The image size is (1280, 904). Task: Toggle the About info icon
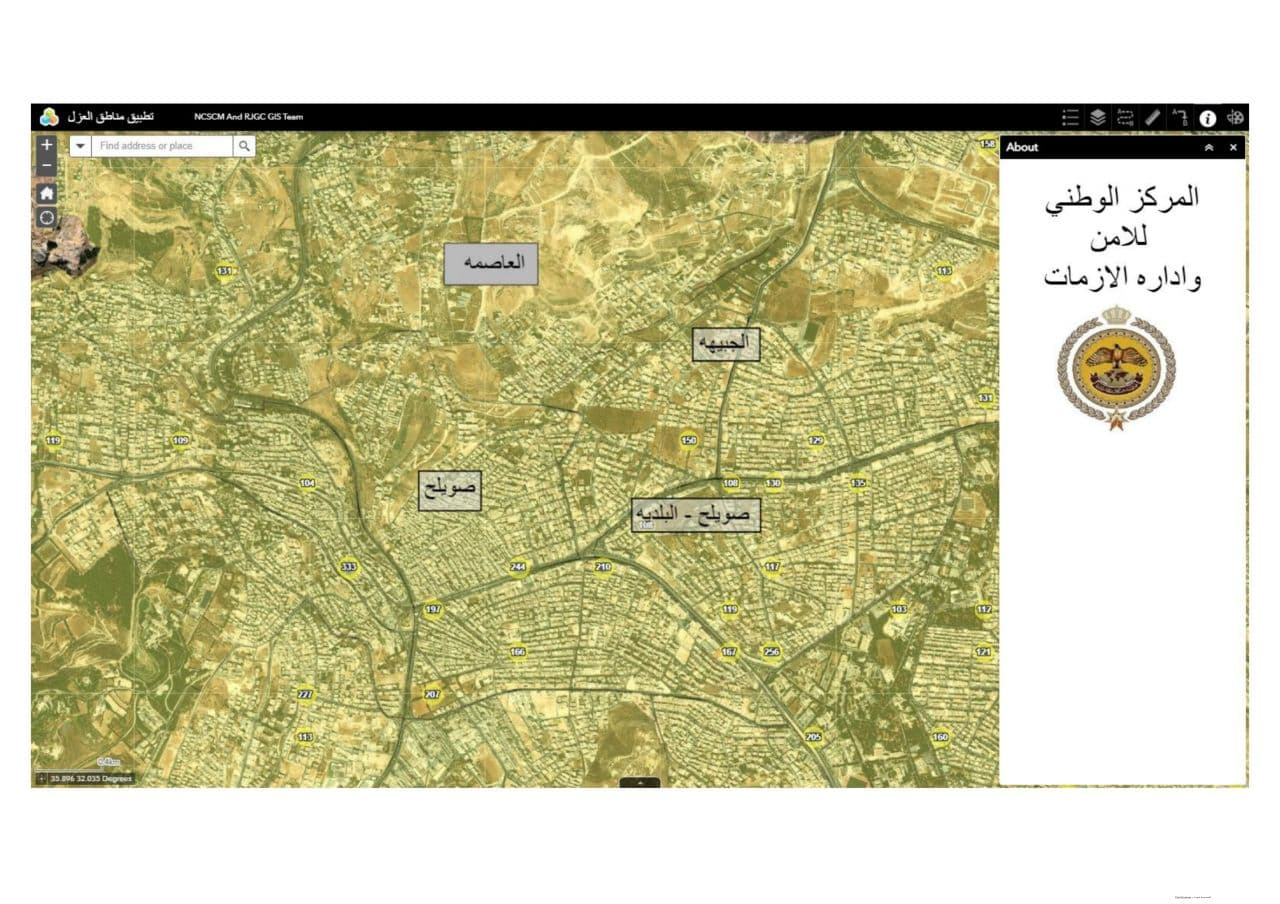click(x=1208, y=118)
